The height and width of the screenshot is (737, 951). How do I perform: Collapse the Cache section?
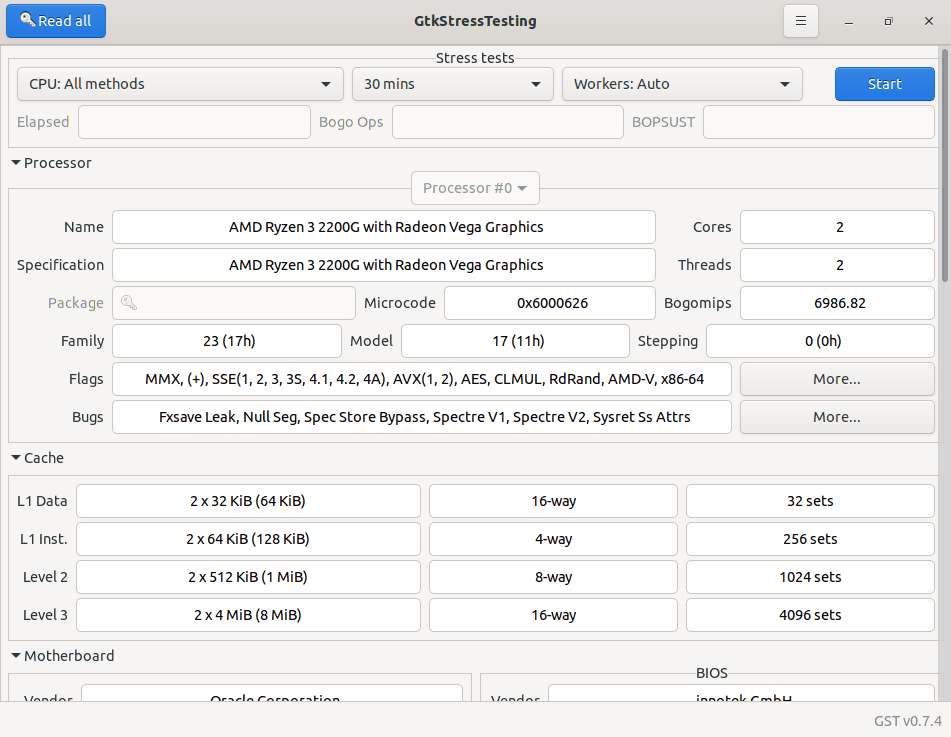click(16, 457)
